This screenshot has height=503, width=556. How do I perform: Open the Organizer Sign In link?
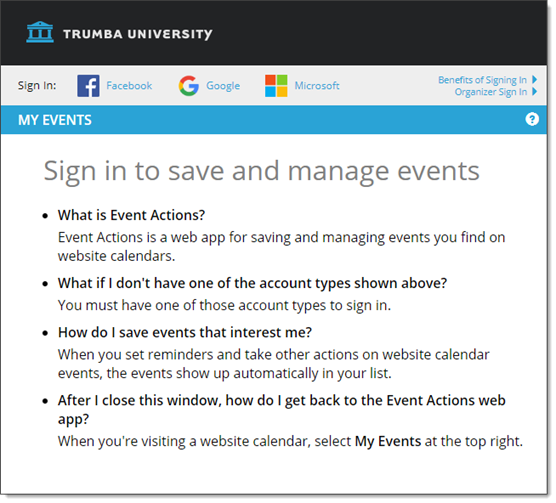491,92
